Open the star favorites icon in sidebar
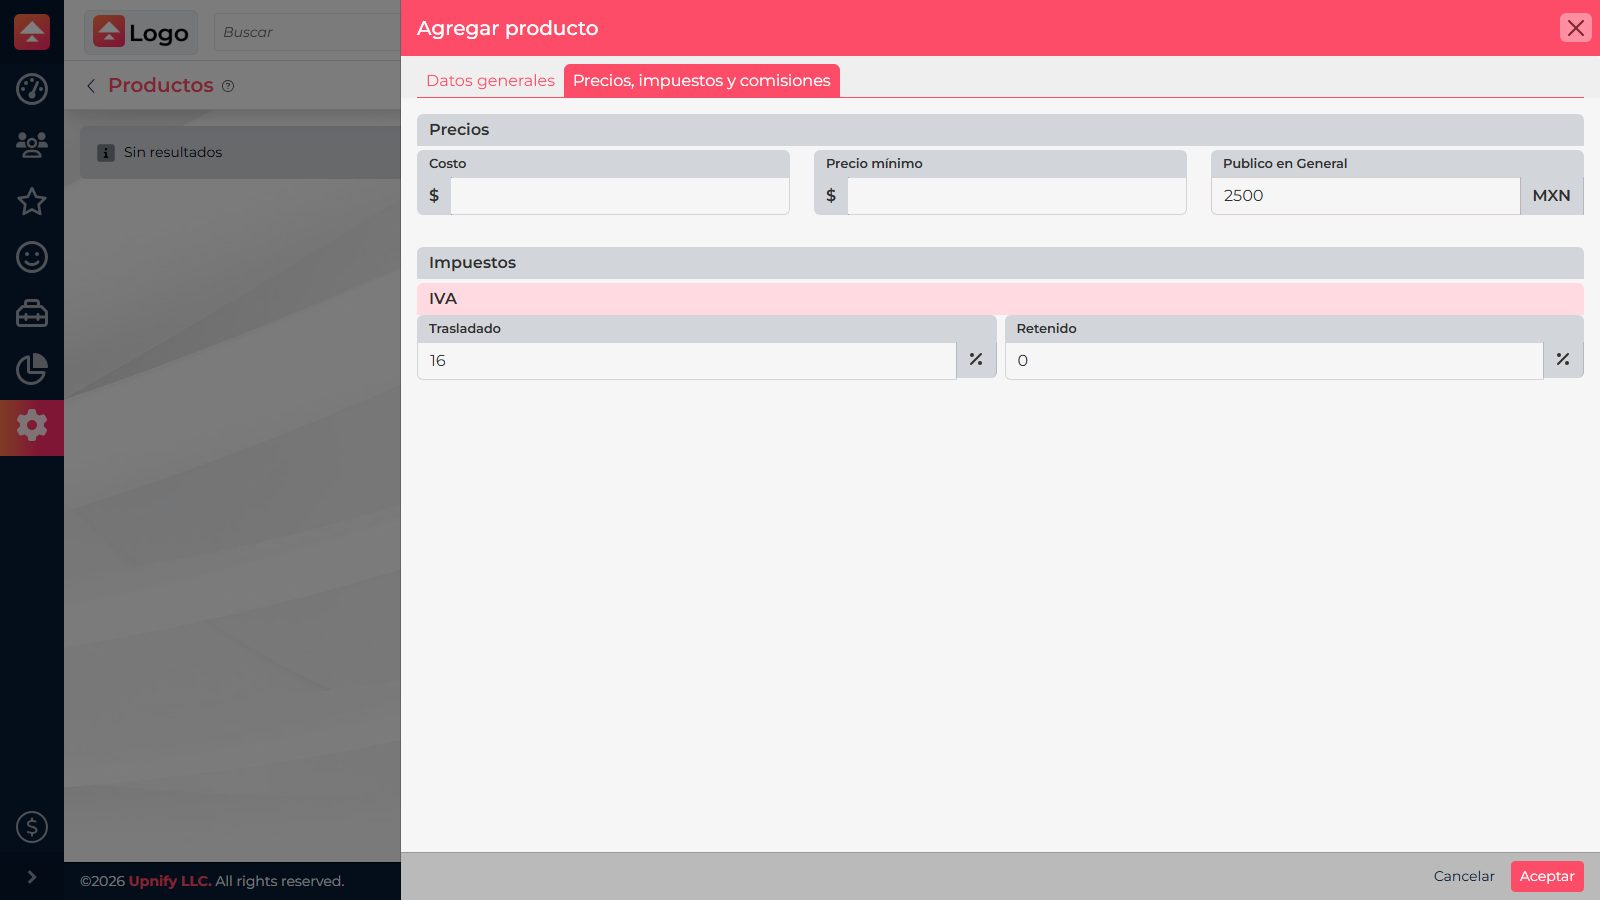This screenshot has width=1600, height=900. point(32,201)
